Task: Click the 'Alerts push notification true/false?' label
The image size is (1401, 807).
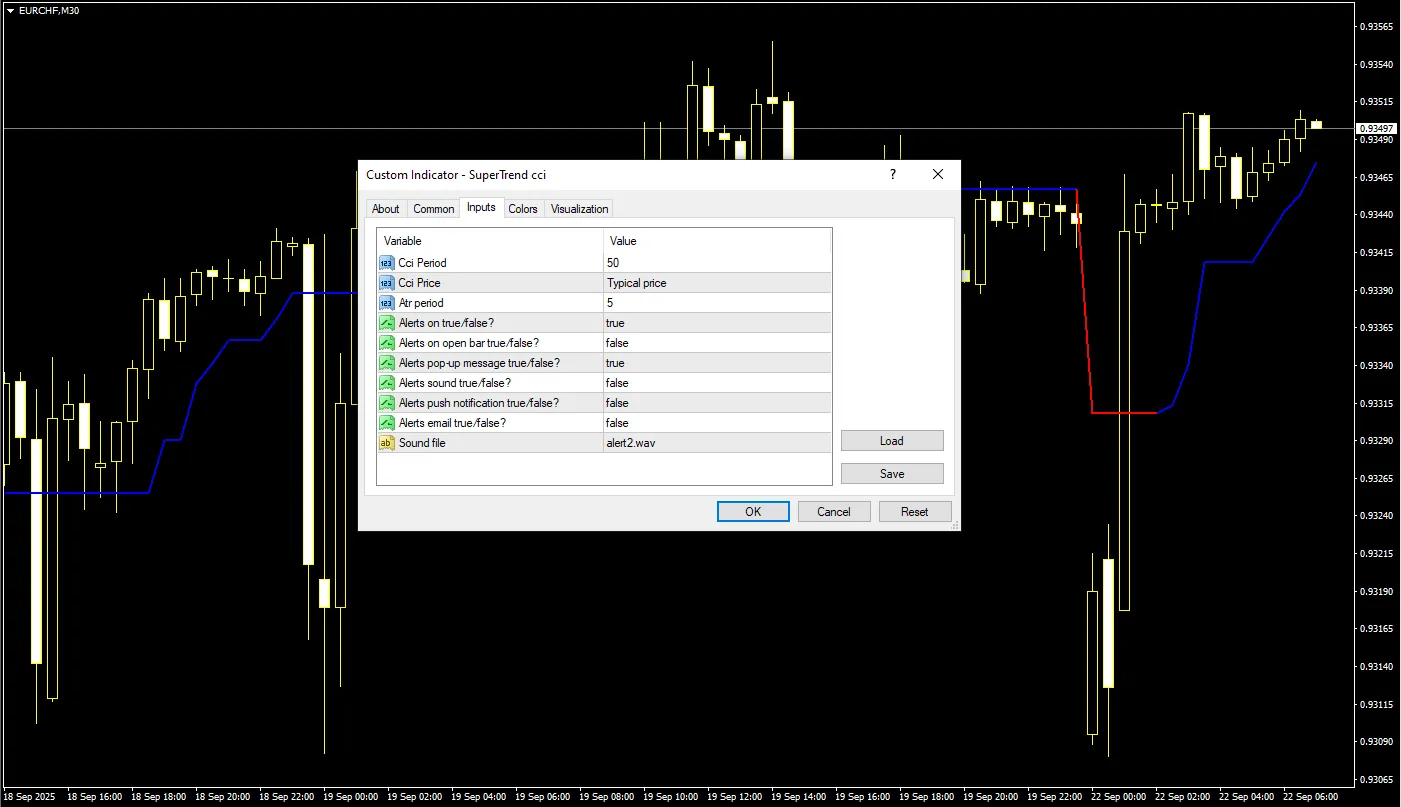Action: tap(479, 403)
